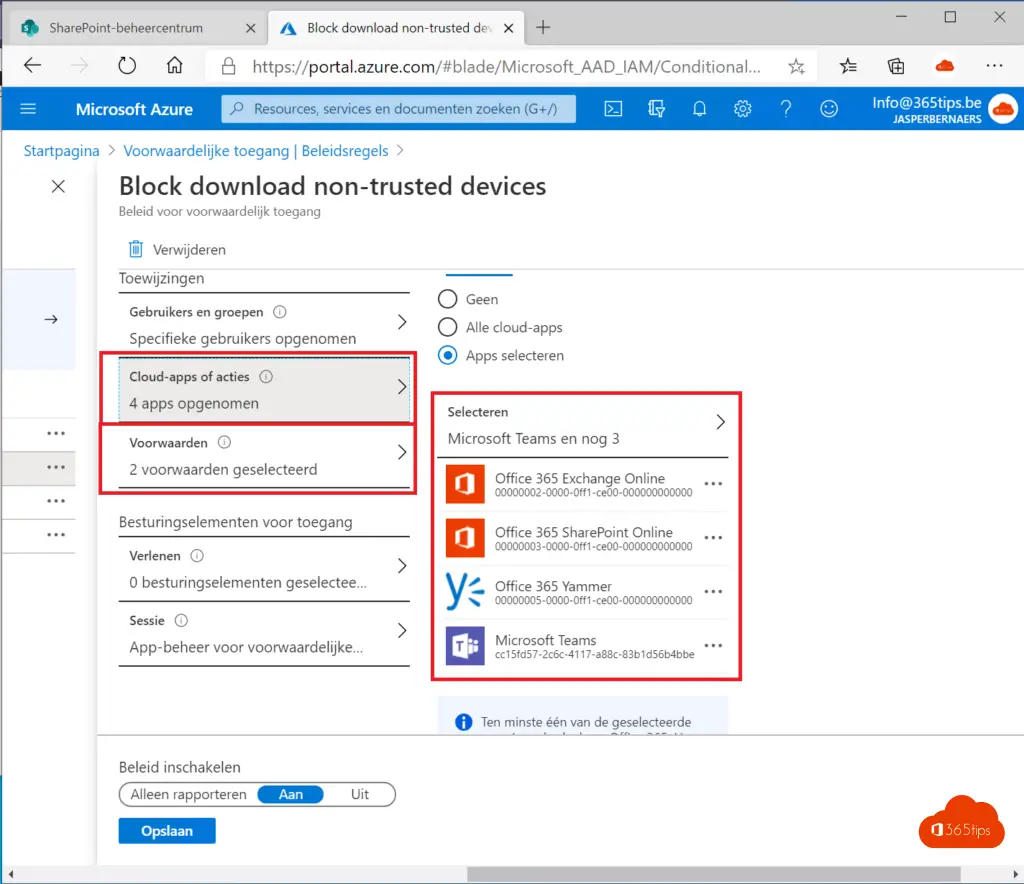Viewport: 1024px width, 884px height.
Task: Select the Alle cloud-apps radio button
Action: point(448,327)
